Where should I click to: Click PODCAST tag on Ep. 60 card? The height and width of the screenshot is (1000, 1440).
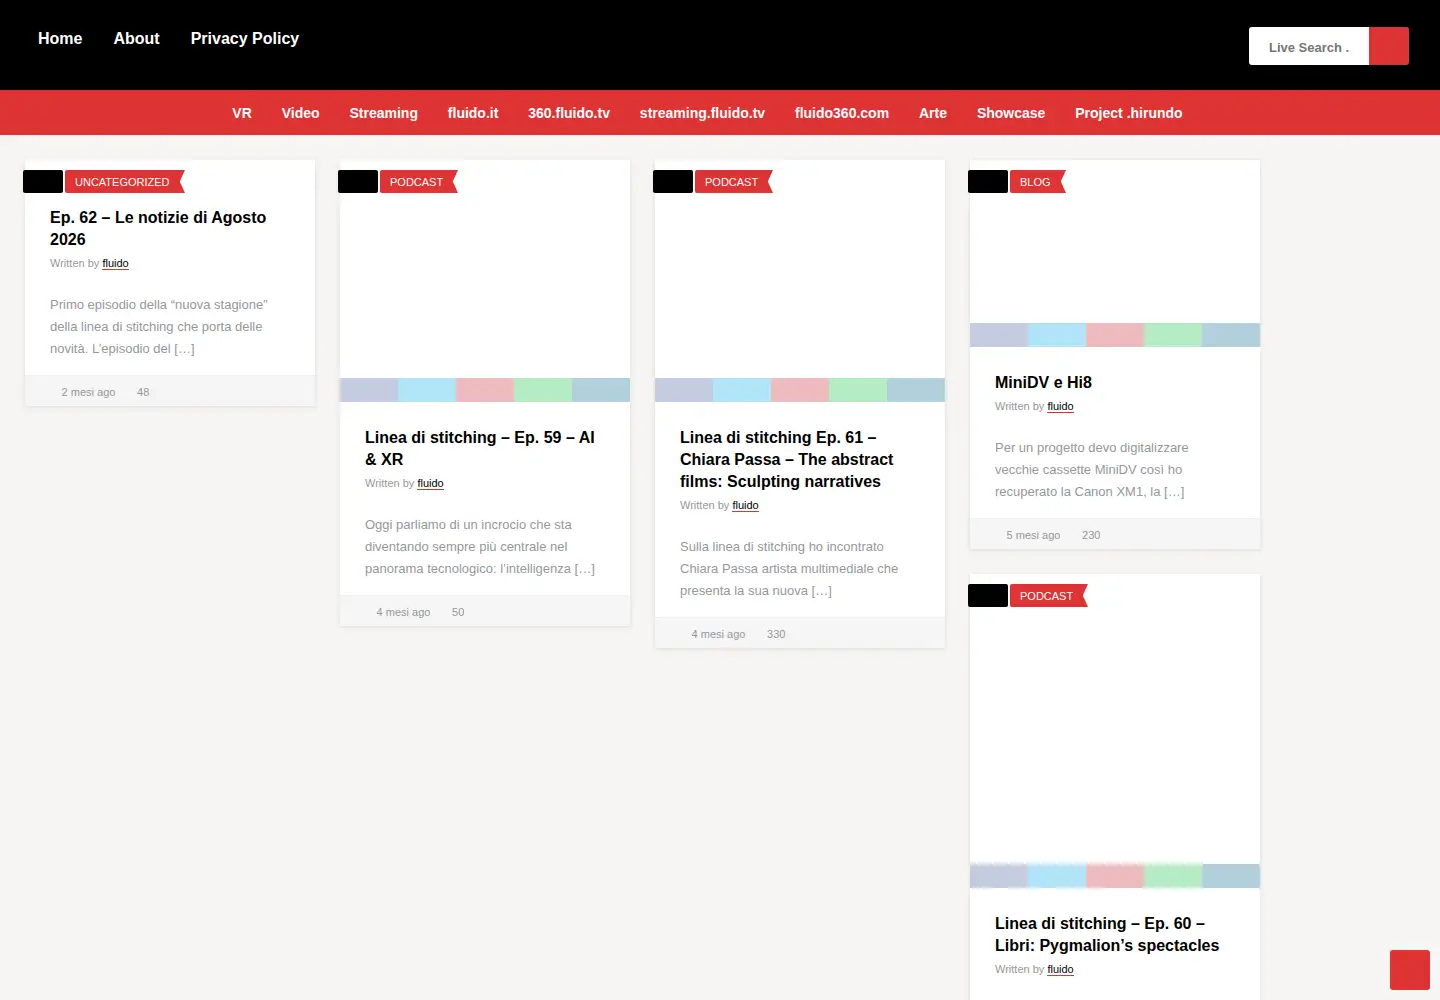pos(1048,596)
